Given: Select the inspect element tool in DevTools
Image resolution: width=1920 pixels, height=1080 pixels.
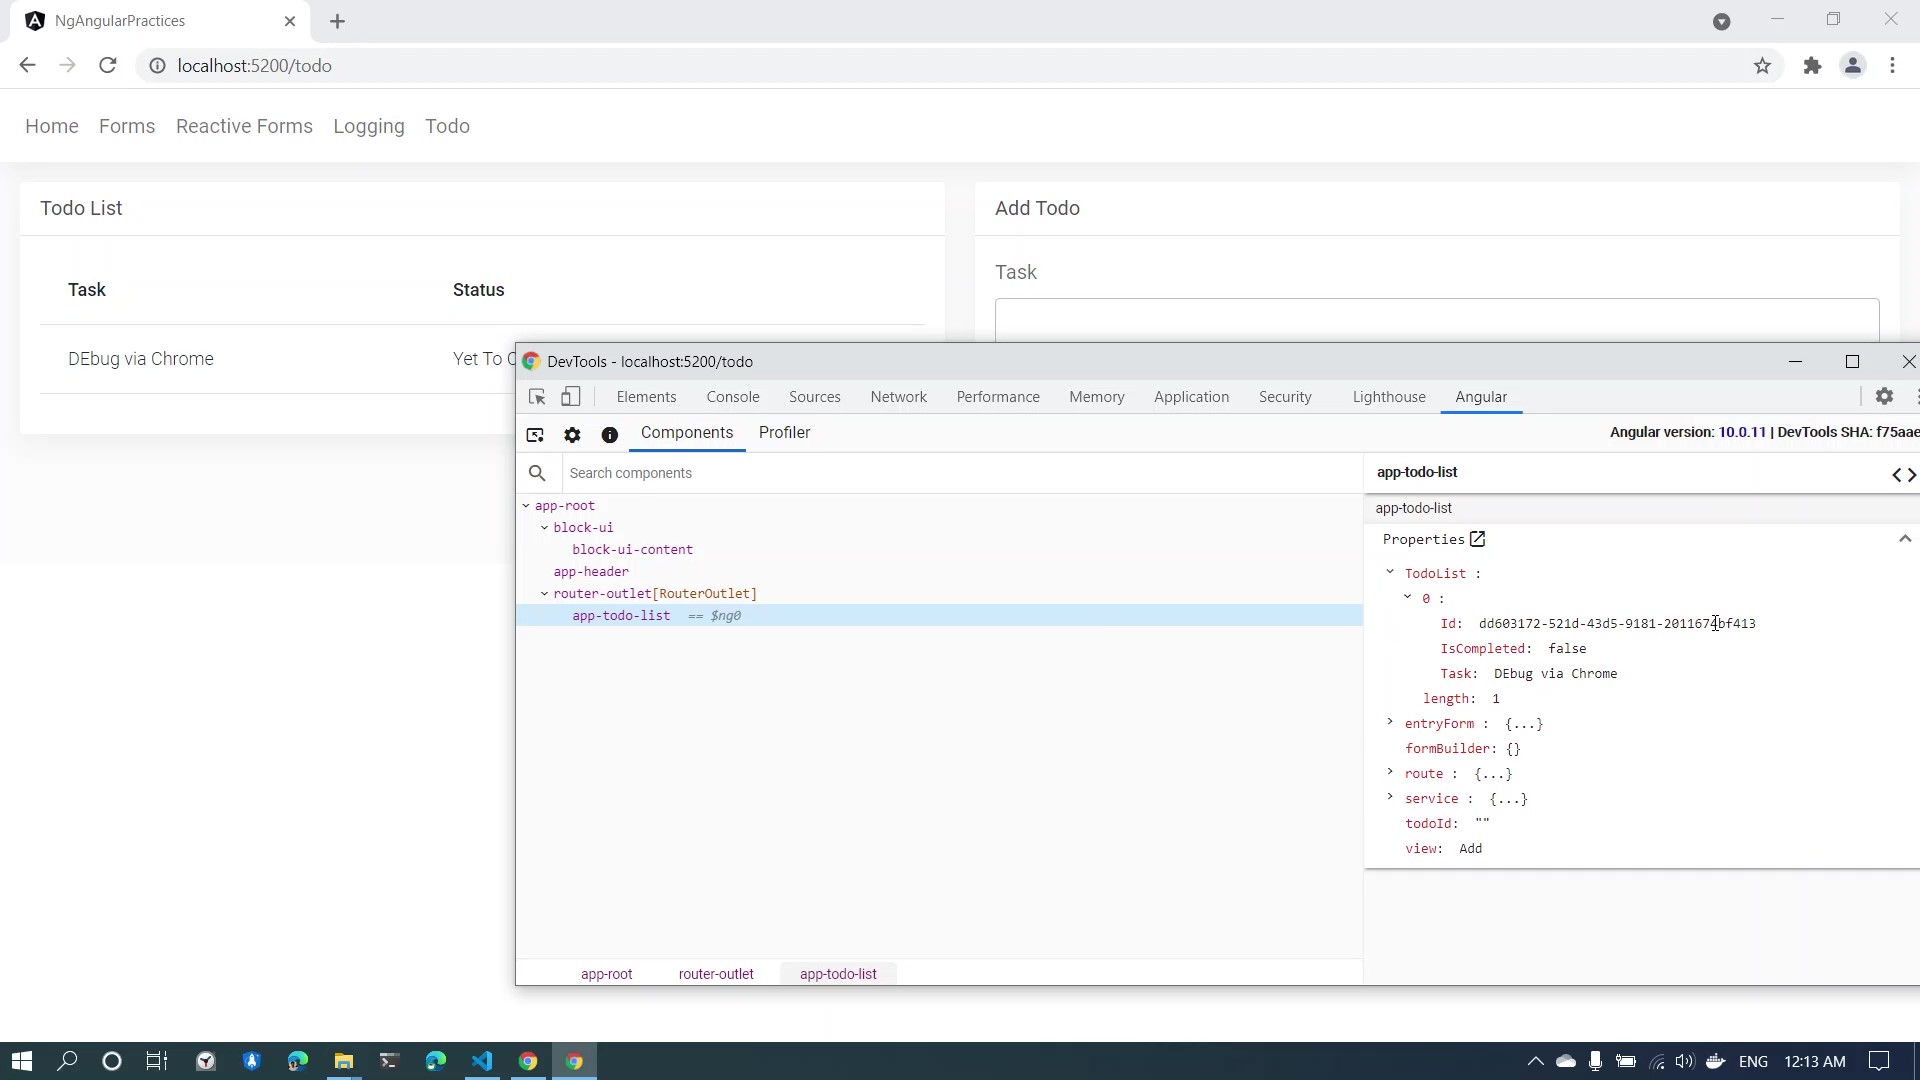Looking at the screenshot, I should pyautogui.click(x=537, y=396).
